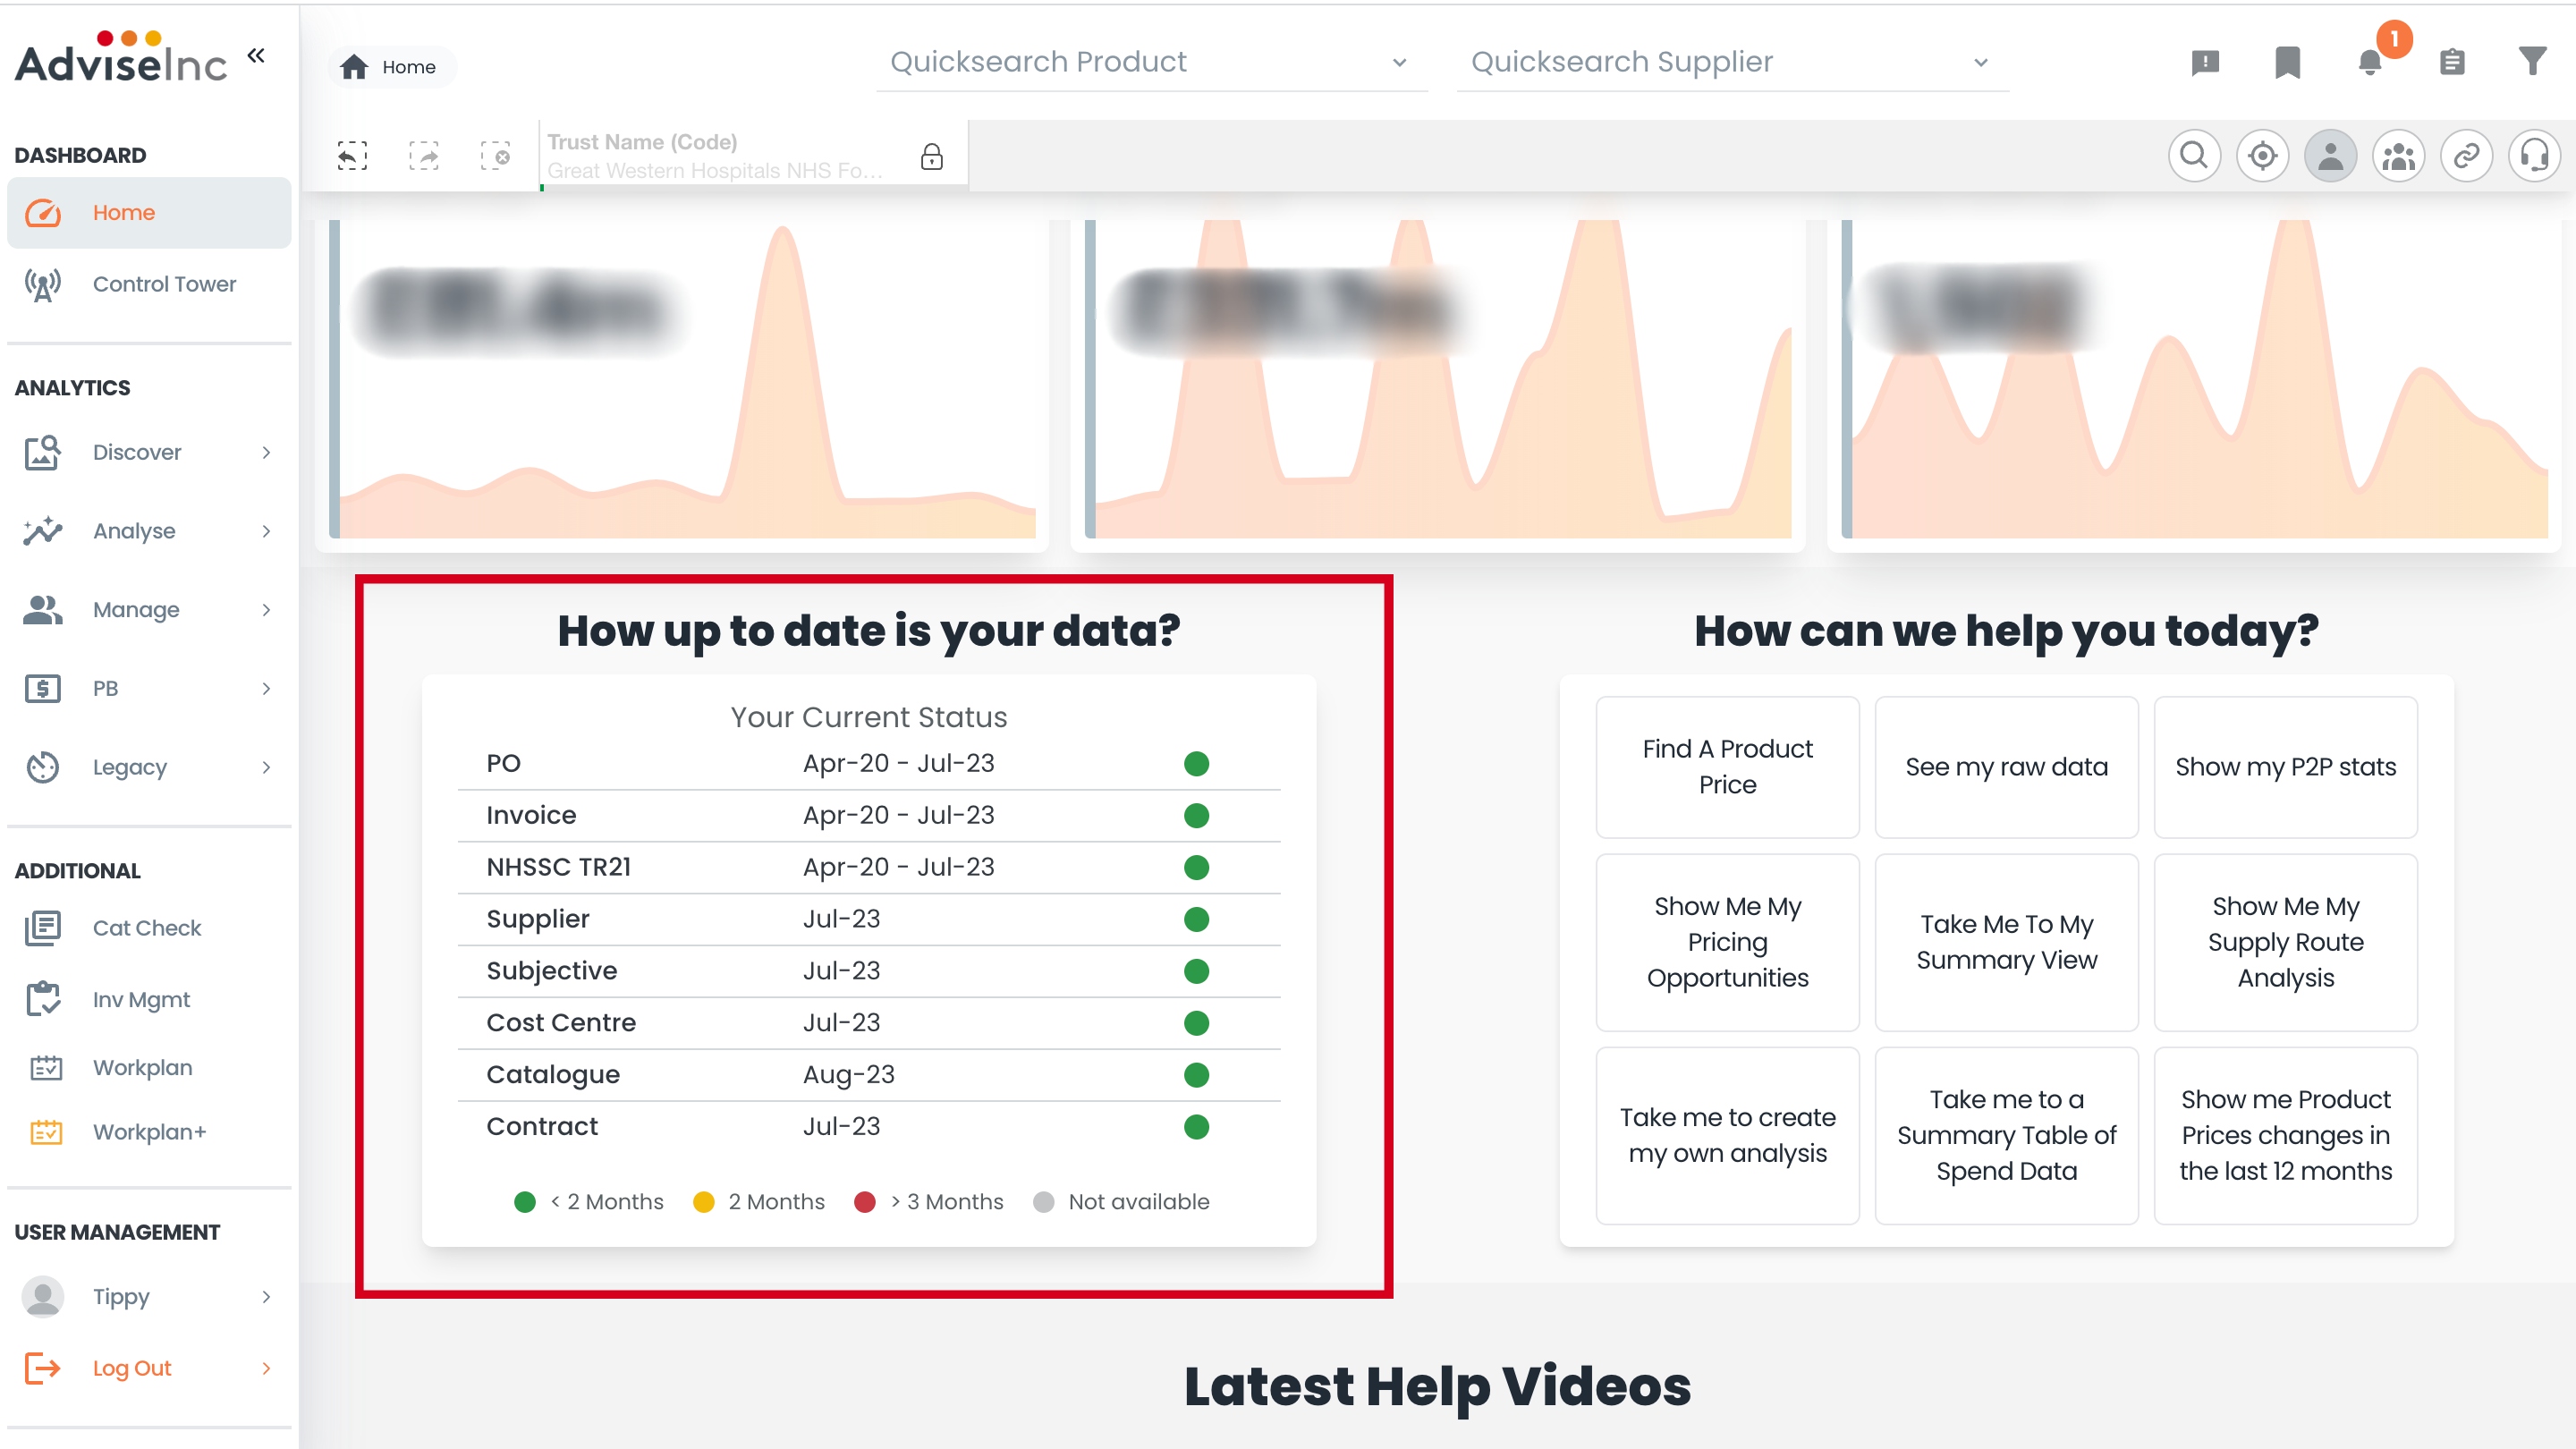The height and width of the screenshot is (1449, 2576).
Task: Click the step back selection icon
Action: (352, 156)
